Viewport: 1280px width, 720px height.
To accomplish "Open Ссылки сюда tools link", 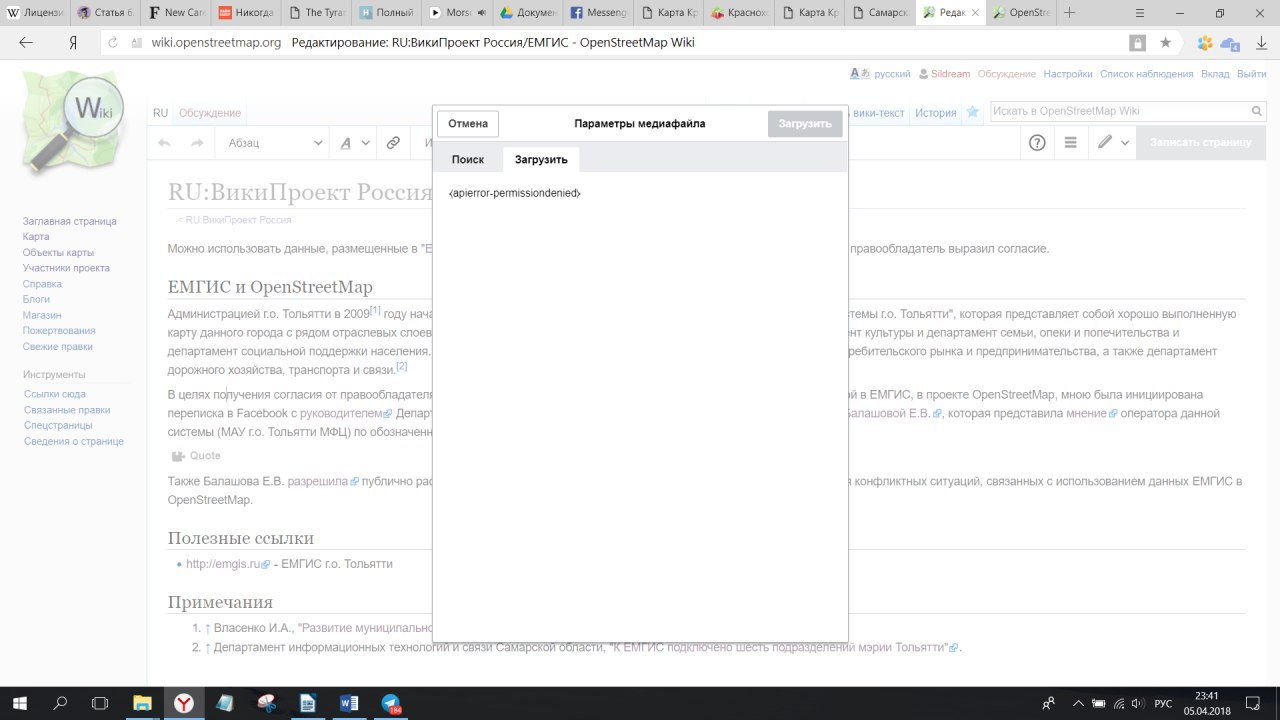I will [x=55, y=394].
